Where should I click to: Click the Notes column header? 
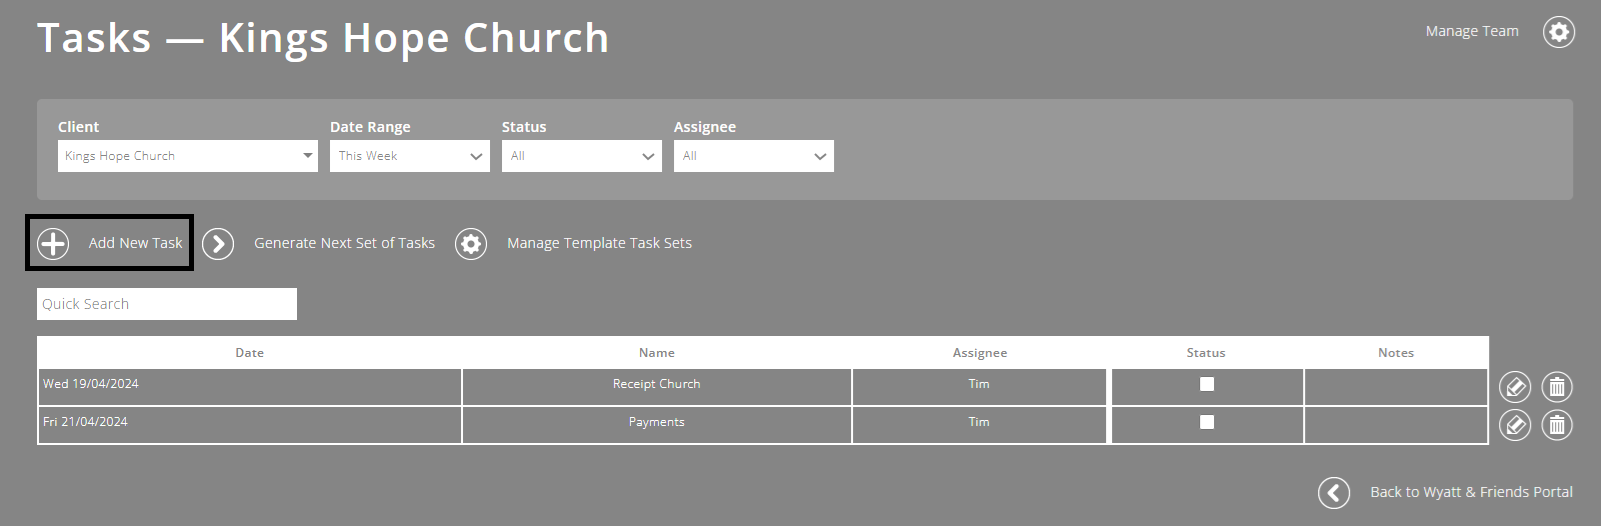[x=1396, y=353]
